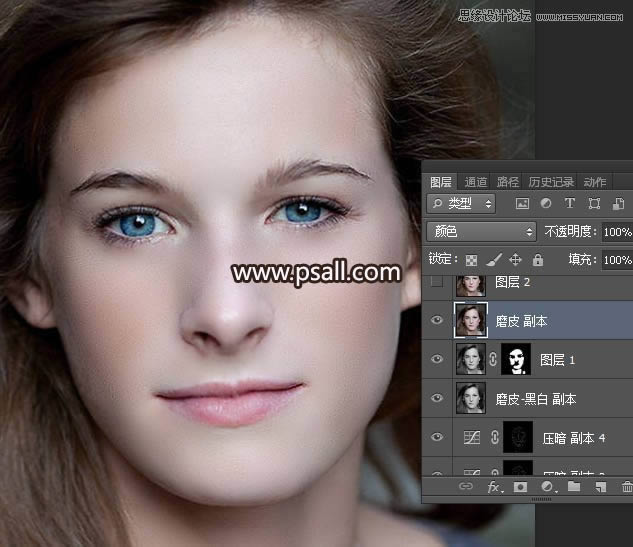Filter layers by shape icon
Viewport: 633px width, 547px height.
[x=594, y=204]
